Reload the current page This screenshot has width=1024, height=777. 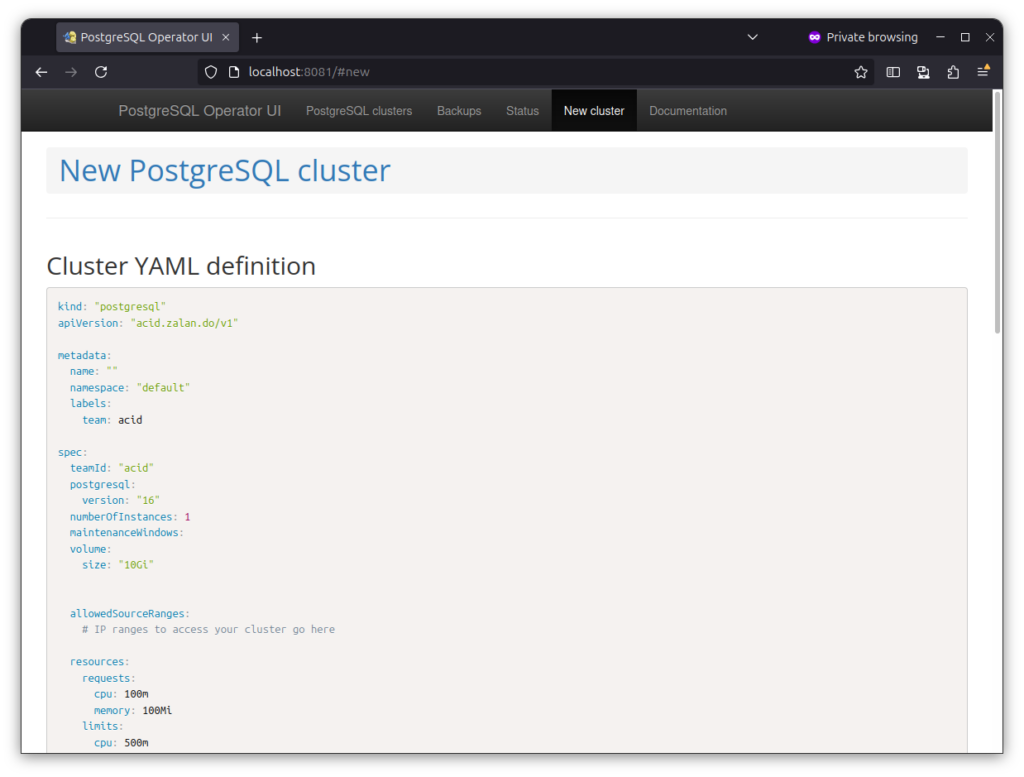(x=100, y=71)
